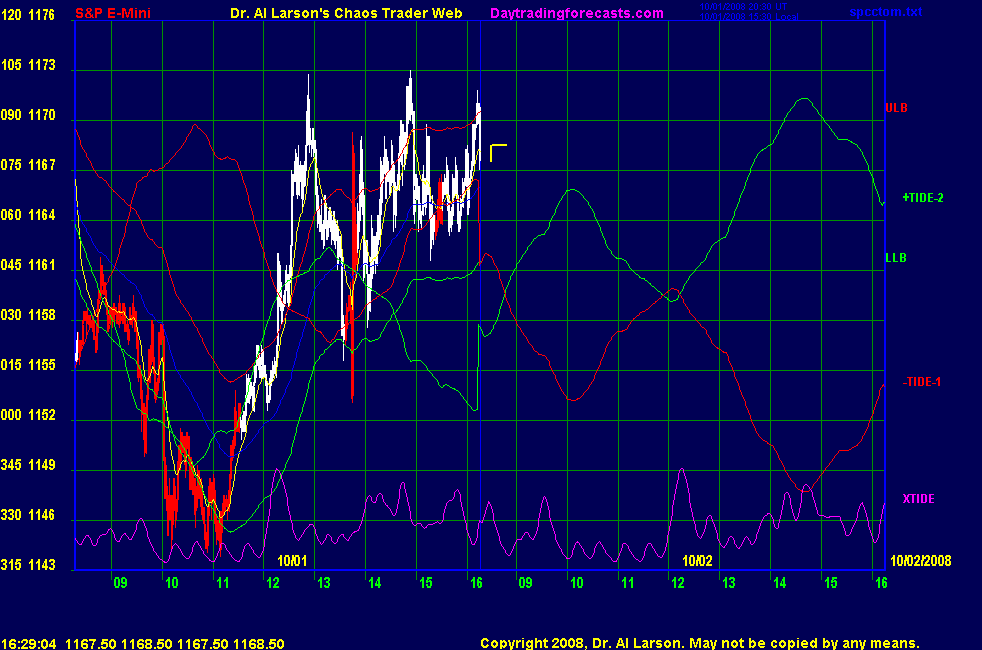
Task: Click the "045 1161" price axis label
Action: point(28,265)
